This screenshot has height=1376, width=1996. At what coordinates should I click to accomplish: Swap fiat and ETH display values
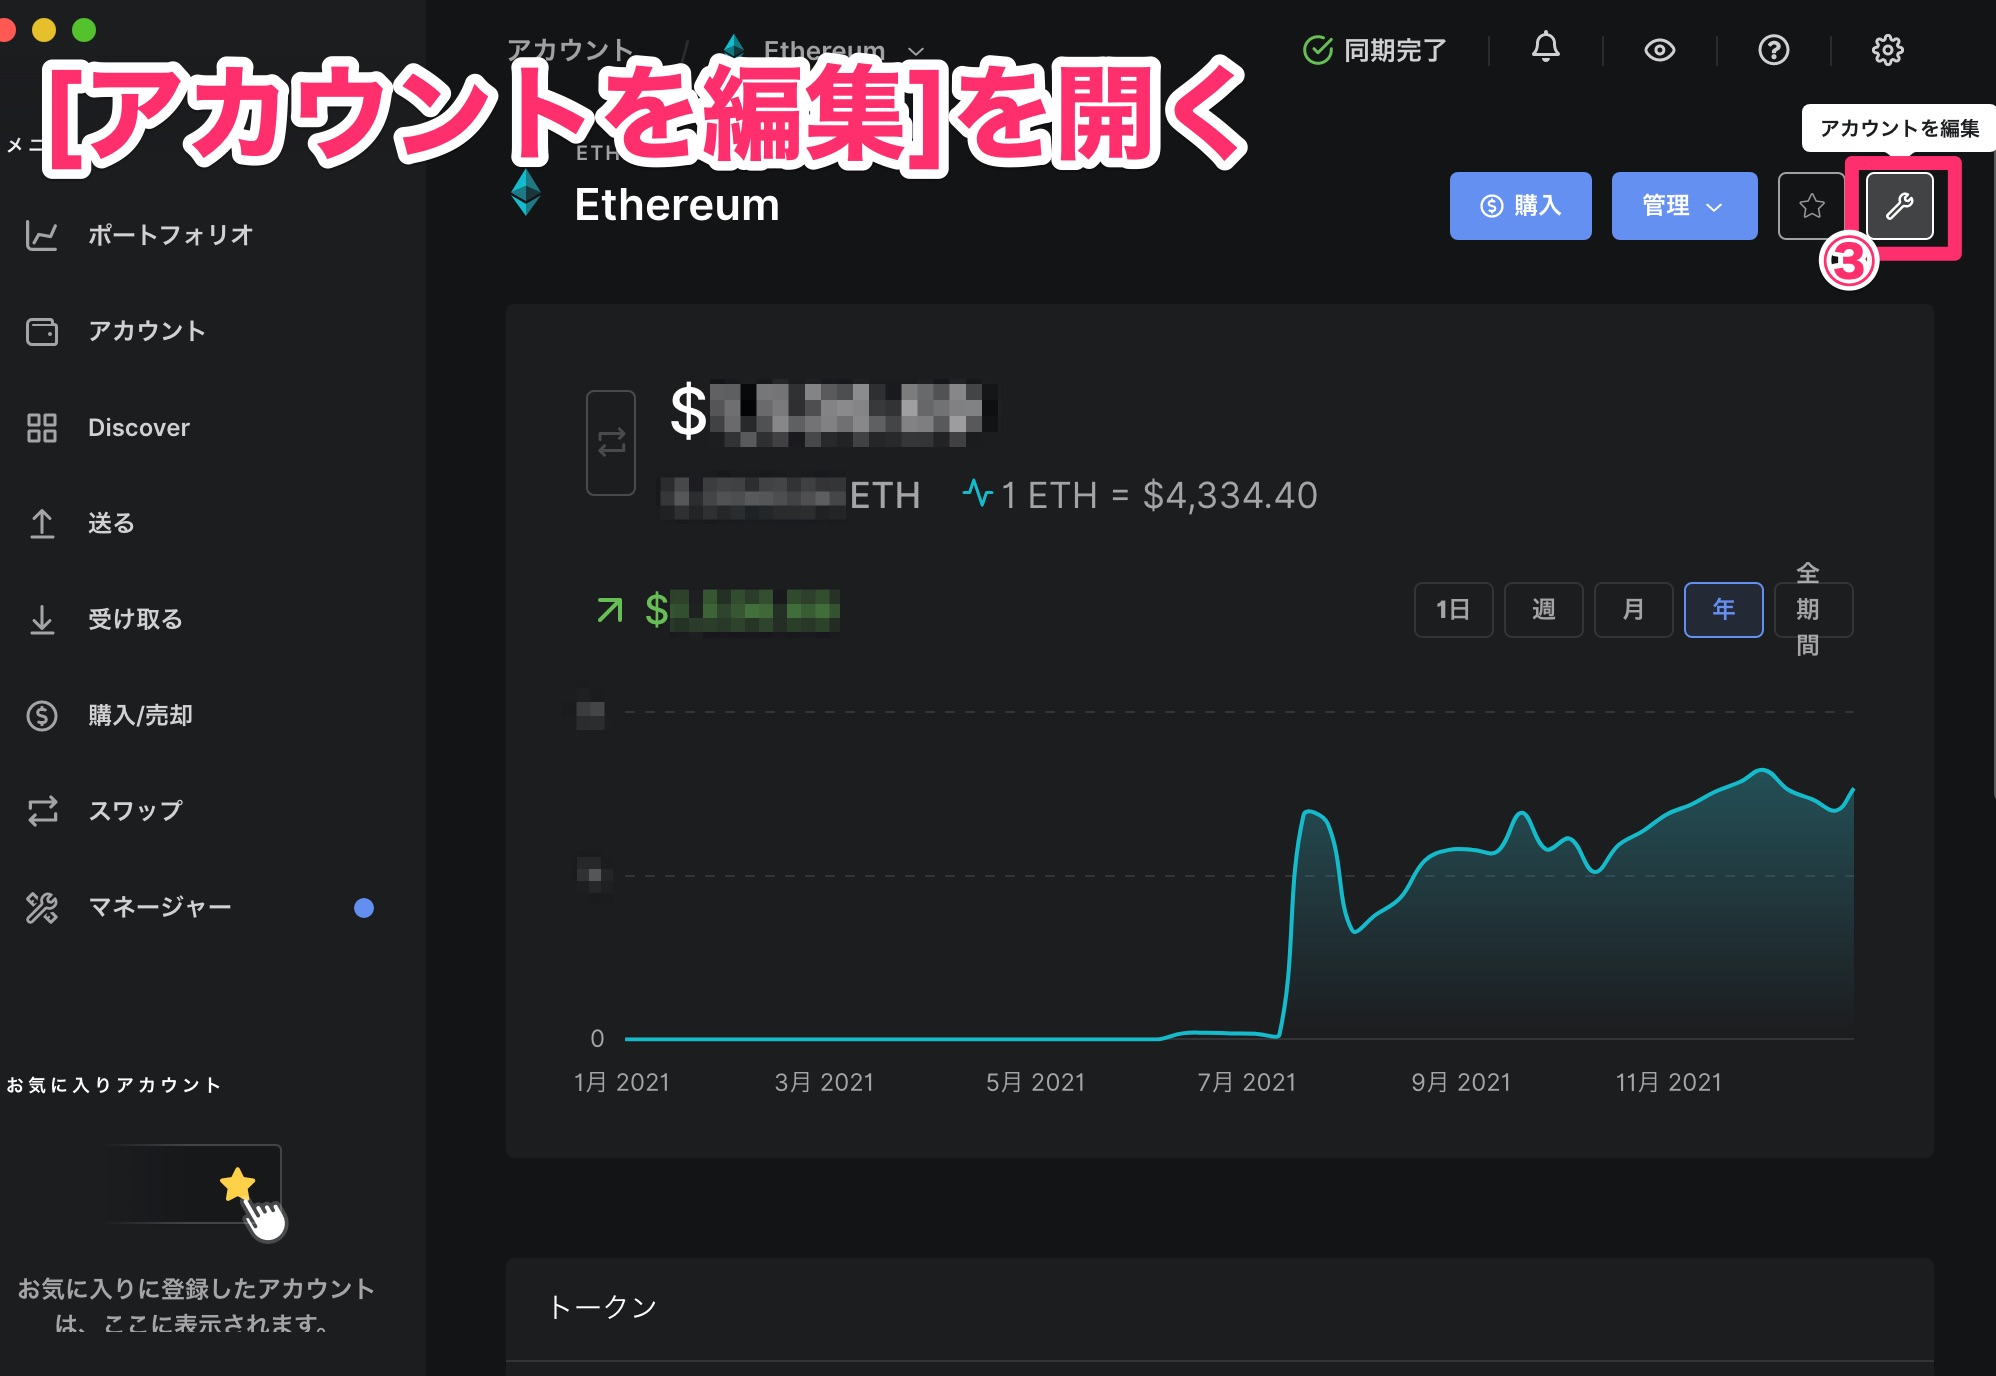point(611,443)
